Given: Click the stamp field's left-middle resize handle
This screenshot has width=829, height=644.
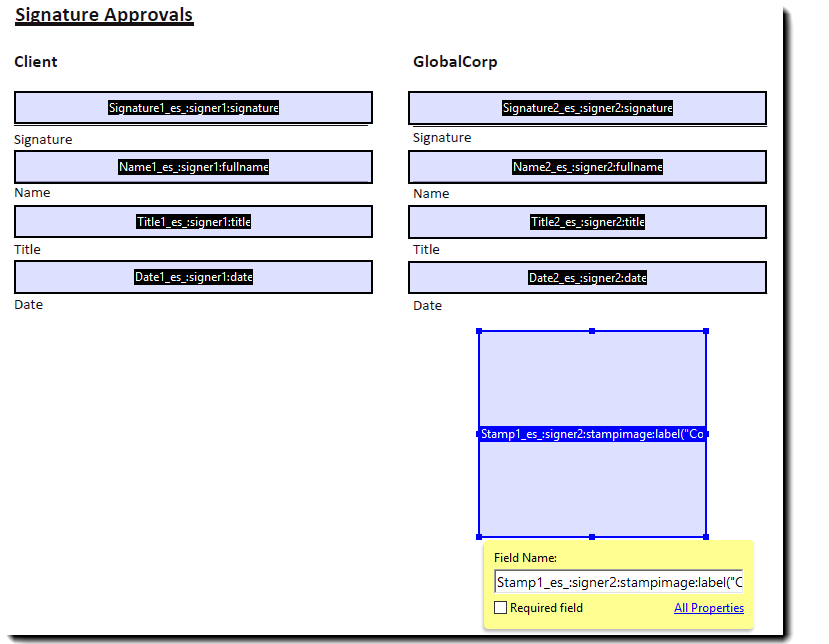Looking at the screenshot, I should coord(479,434).
